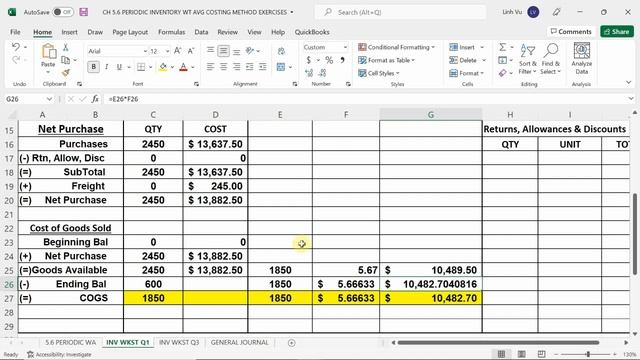Image resolution: width=640 pixels, height=360 pixels.
Task: Click the AutoSum sigma icon
Action: [502, 47]
